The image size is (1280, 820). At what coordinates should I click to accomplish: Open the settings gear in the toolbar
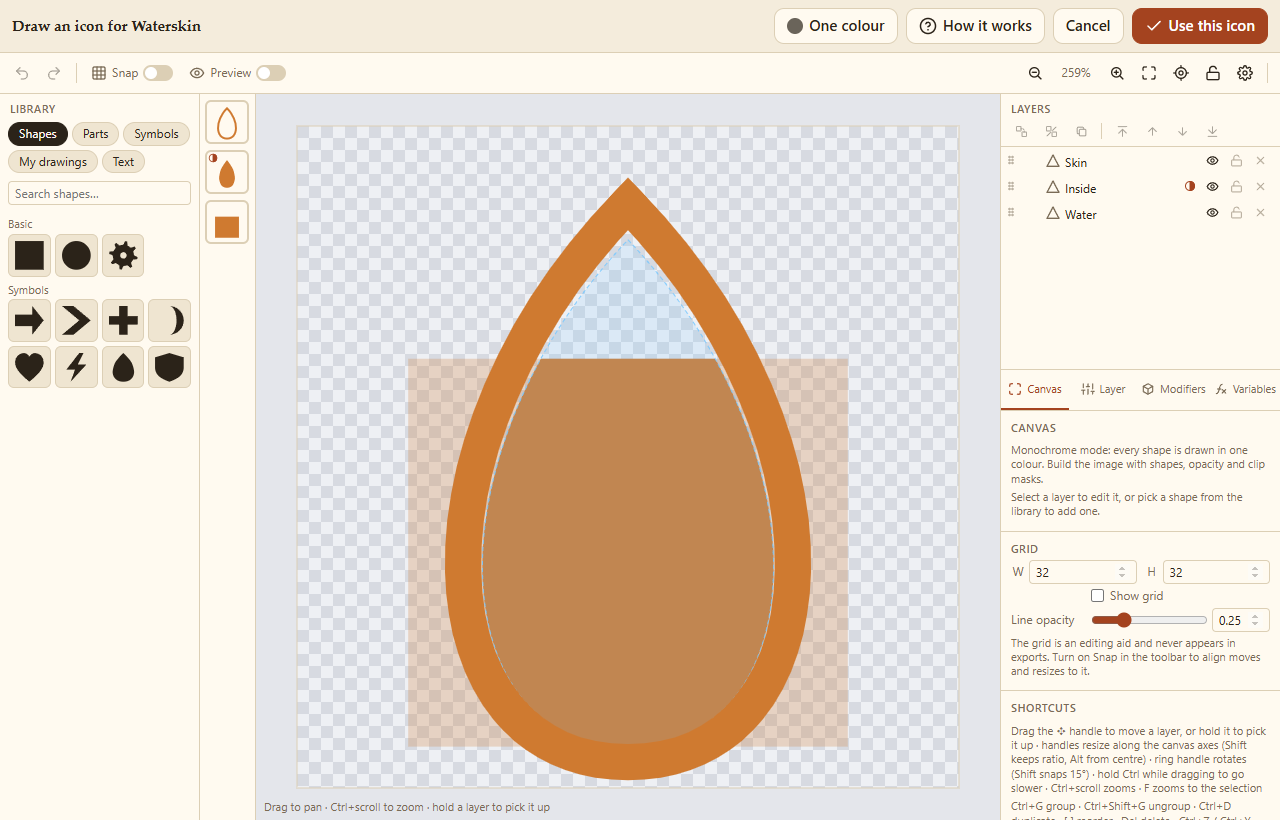tap(1245, 73)
